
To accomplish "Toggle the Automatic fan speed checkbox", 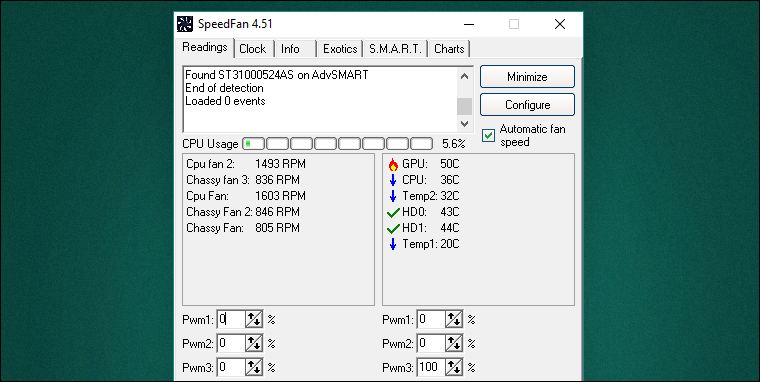I will tap(489, 136).
